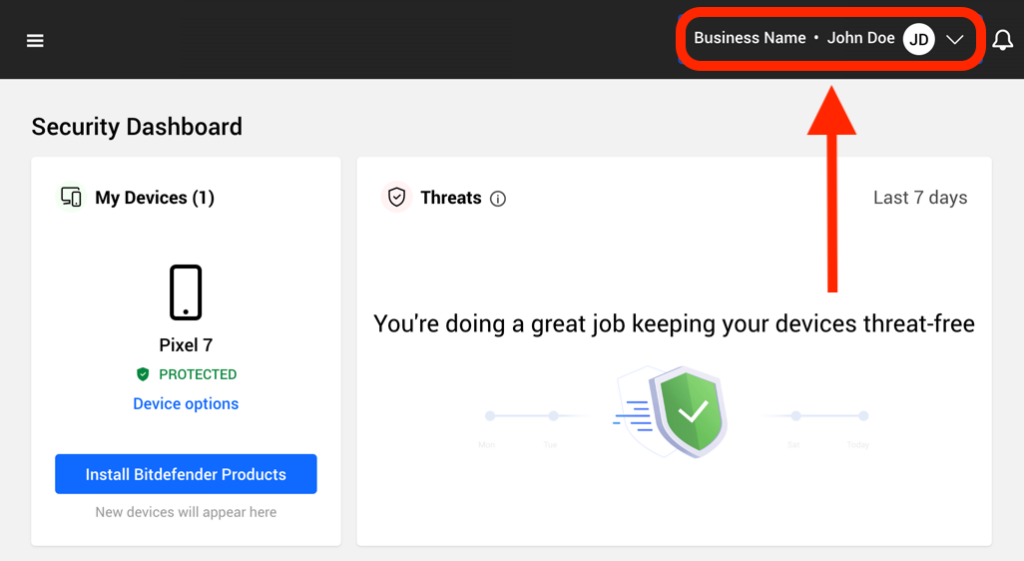Click the PROTECTED status text

point(198,374)
